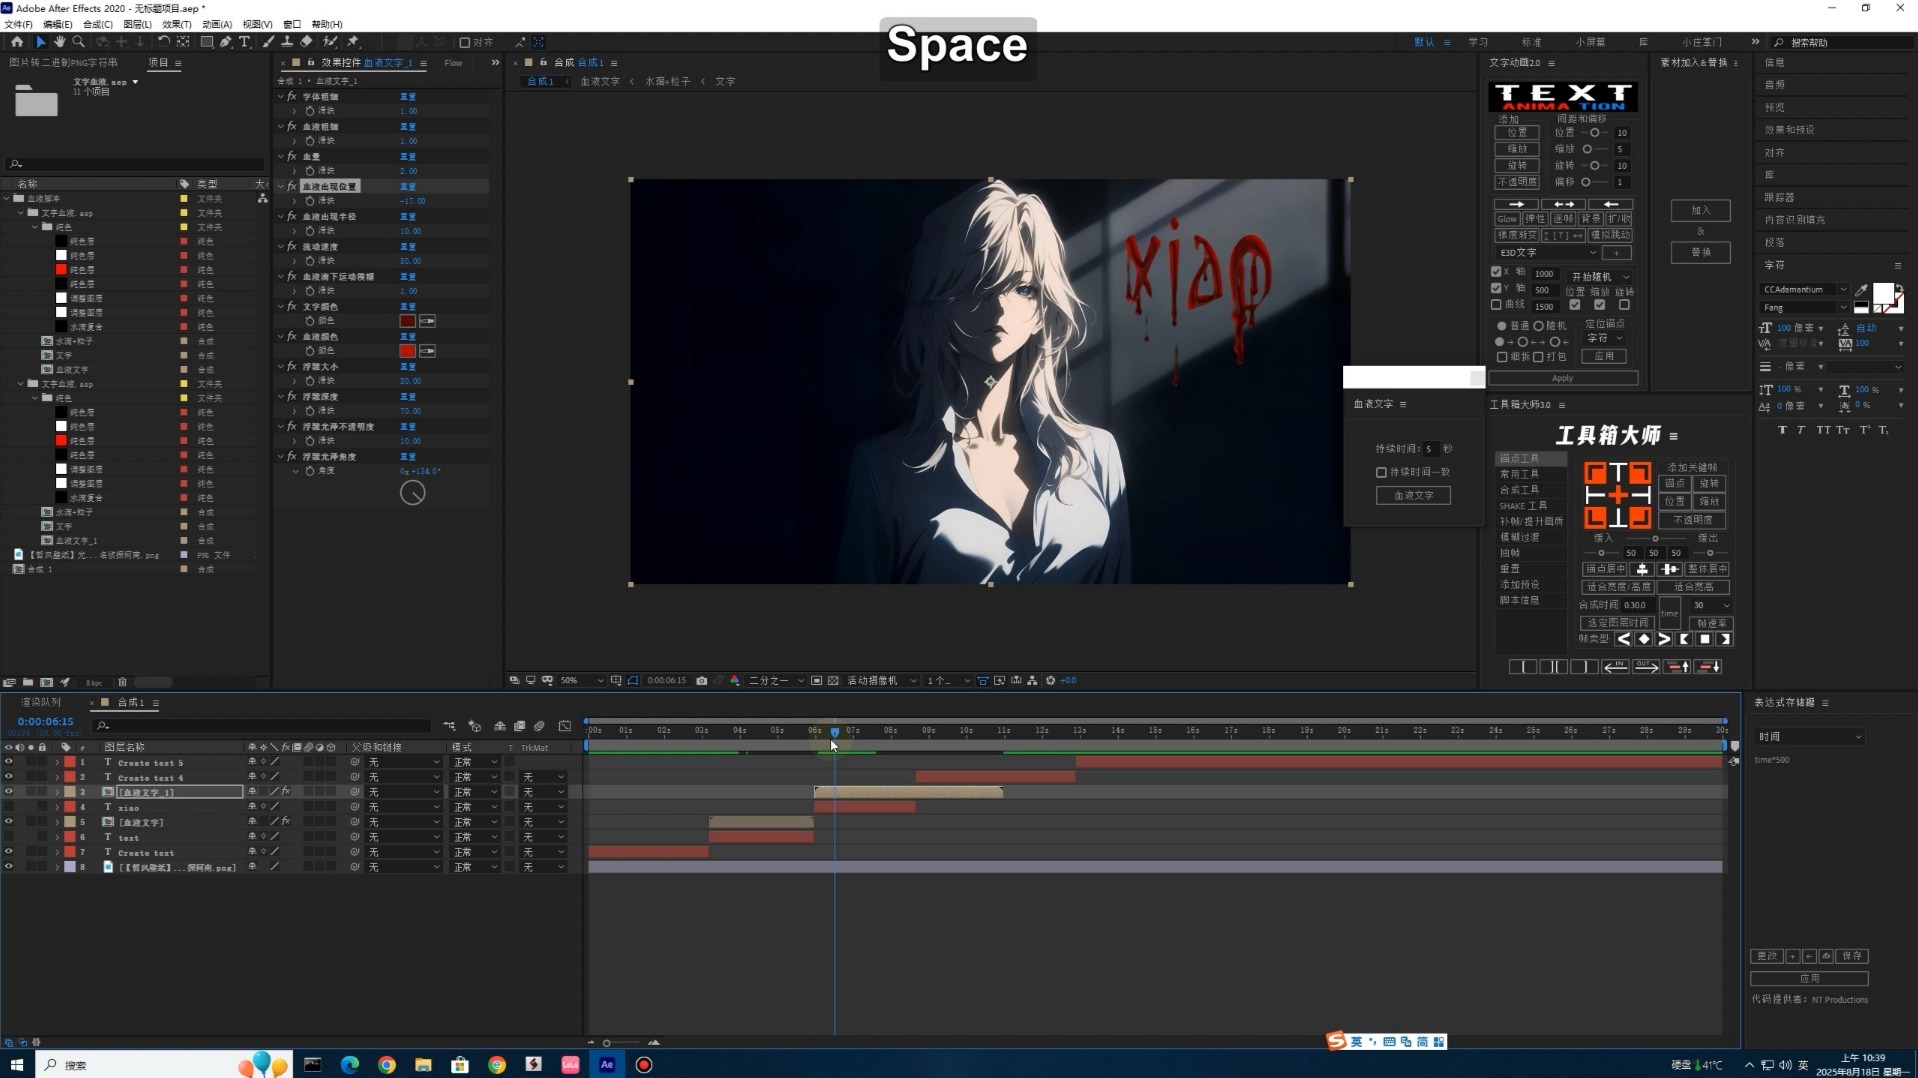Viewport: 1918px width, 1078px height.
Task: Click the center anchor point cross icon
Action: pos(1618,495)
